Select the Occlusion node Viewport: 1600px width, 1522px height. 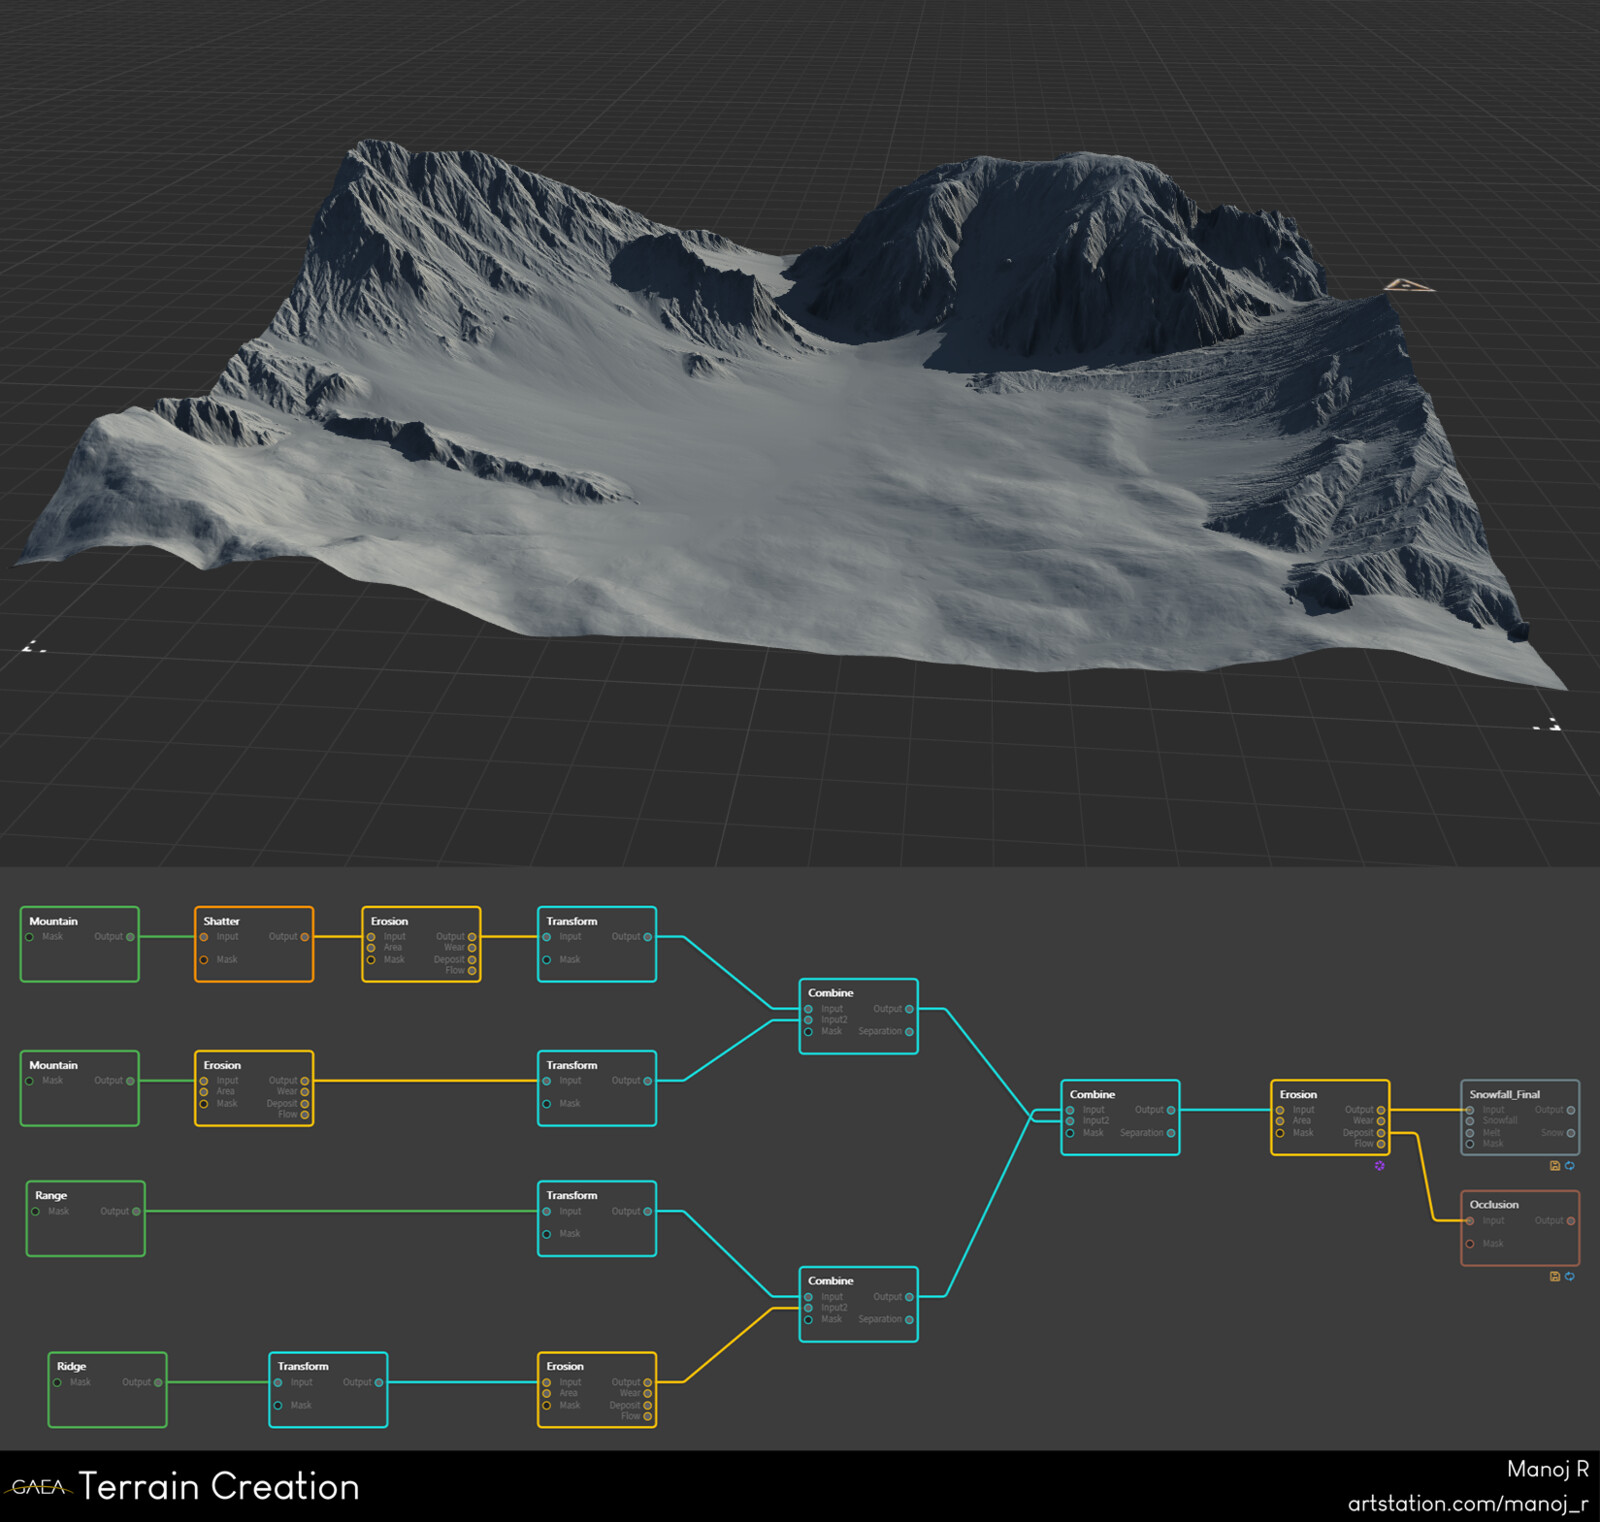[x=1520, y=1228]
